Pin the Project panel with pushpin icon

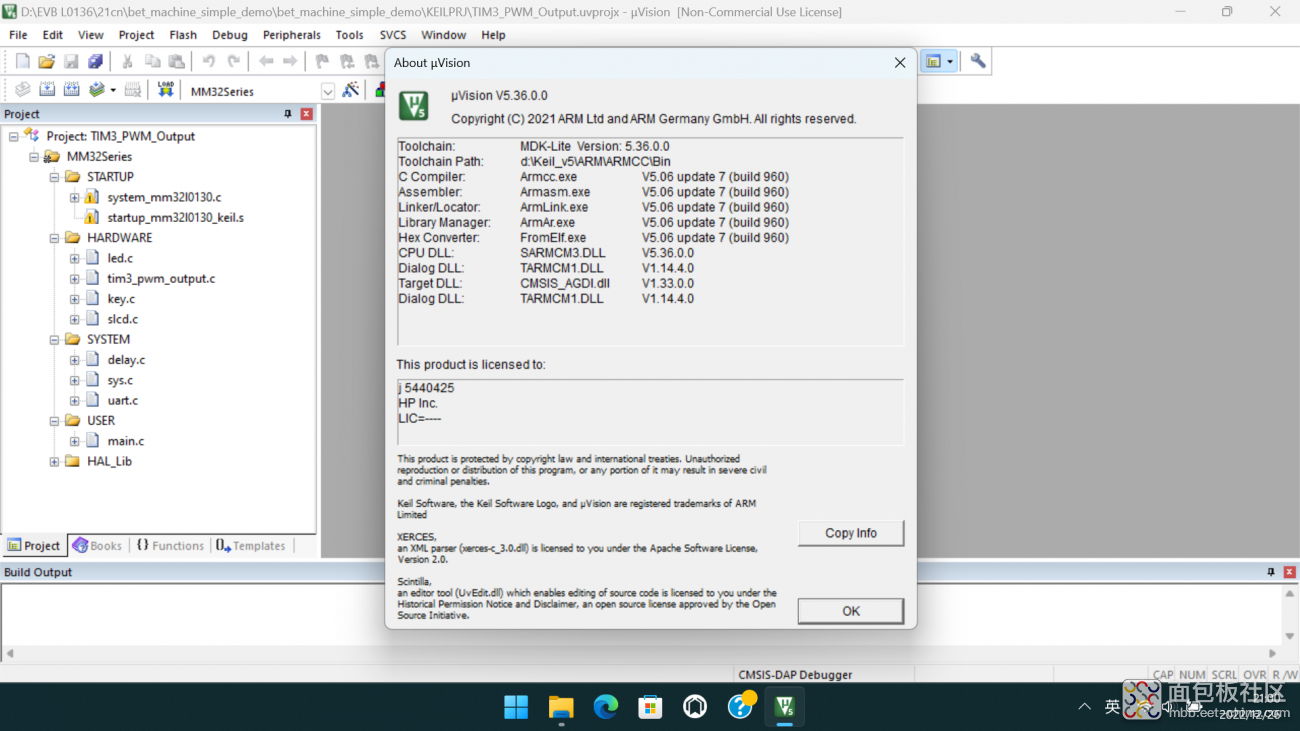288,114
